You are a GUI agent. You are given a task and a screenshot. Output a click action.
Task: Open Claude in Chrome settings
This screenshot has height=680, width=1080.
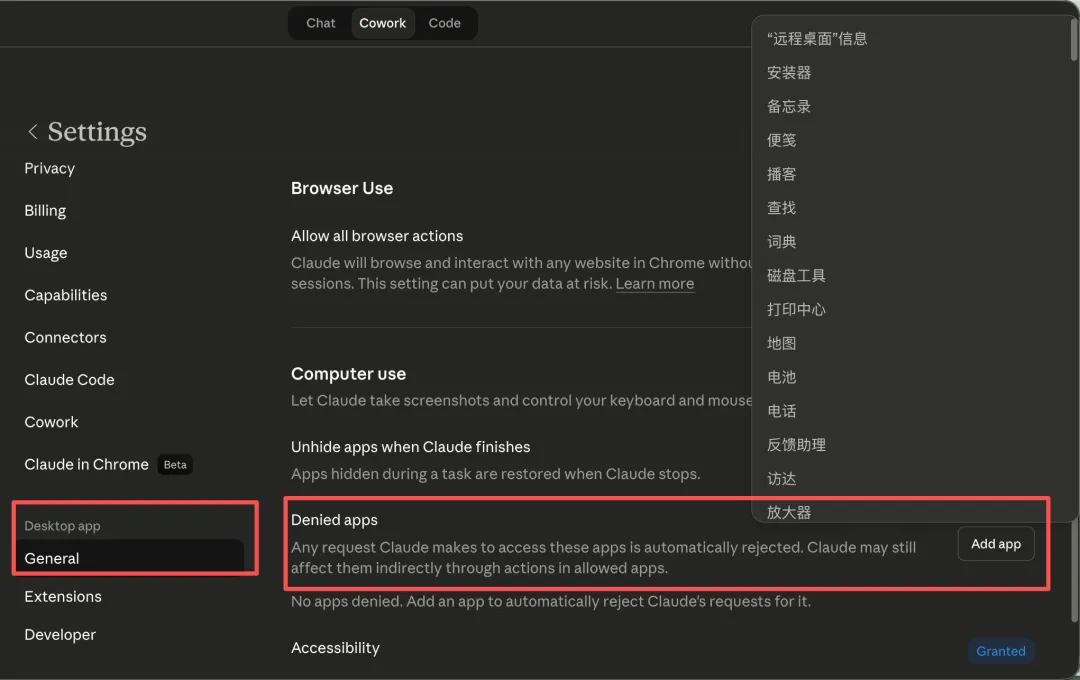pyautogui.click(x=87, y=464)
